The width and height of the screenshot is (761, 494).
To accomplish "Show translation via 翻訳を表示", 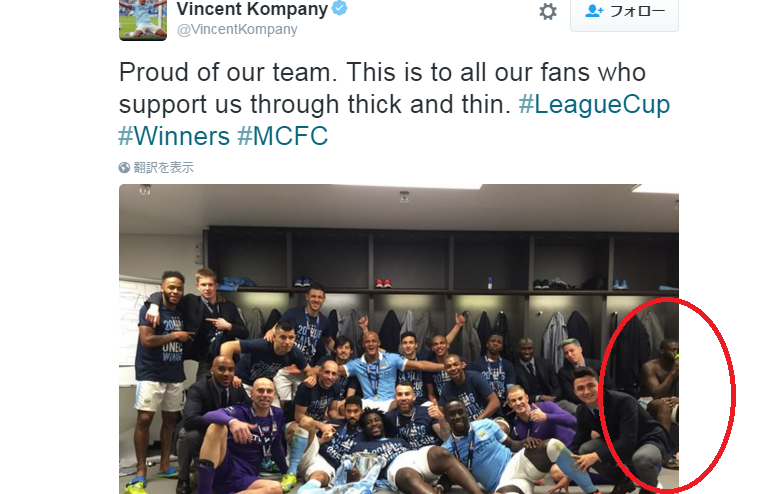I will (164, 167).
